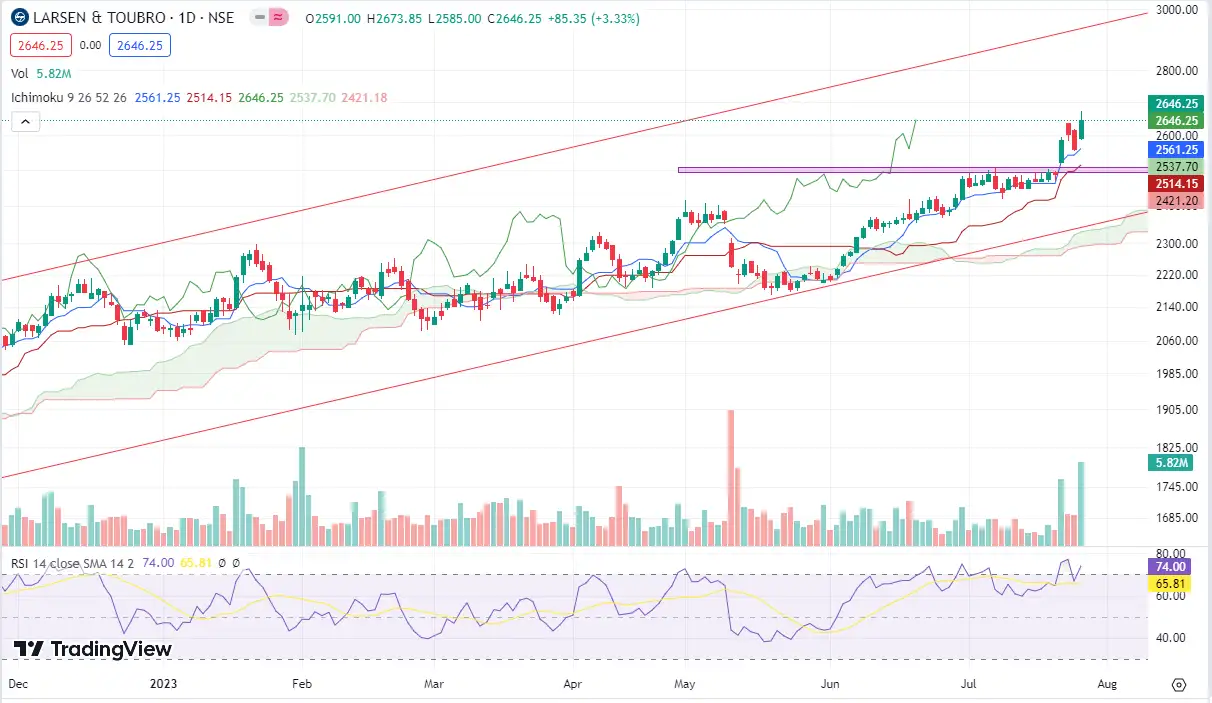The image size is (1212, 703).
Task: Click the blue buy price button 2646.25
Action: tap(140, 45)
